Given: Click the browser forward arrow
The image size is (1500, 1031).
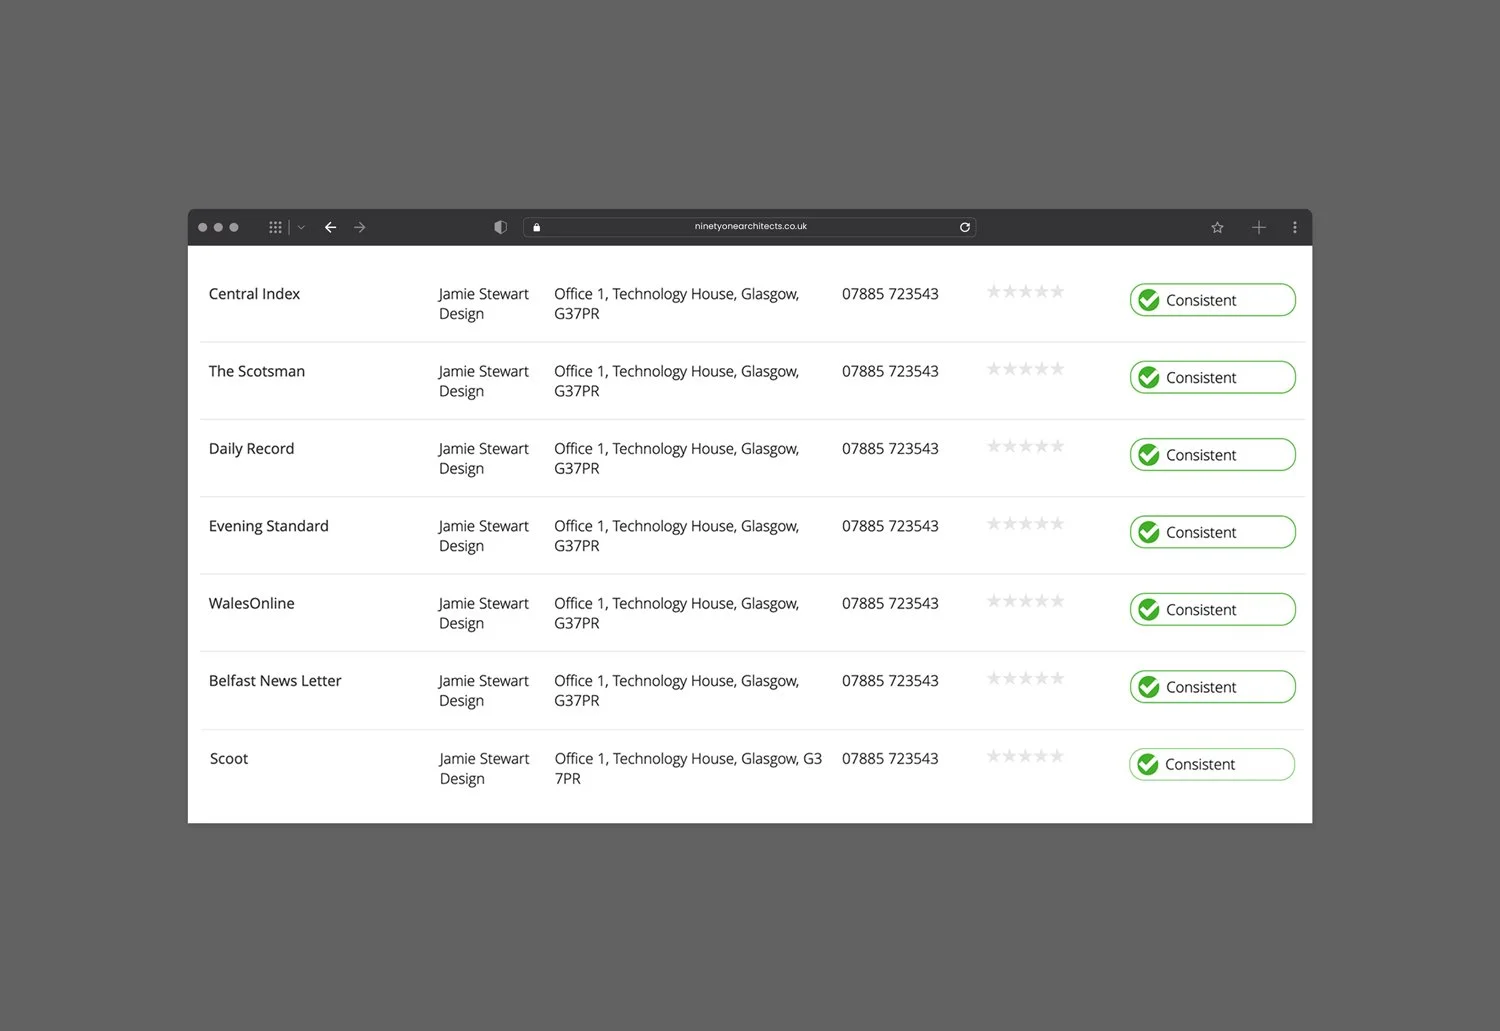Looking at the screenshot, I should point(360,228).
